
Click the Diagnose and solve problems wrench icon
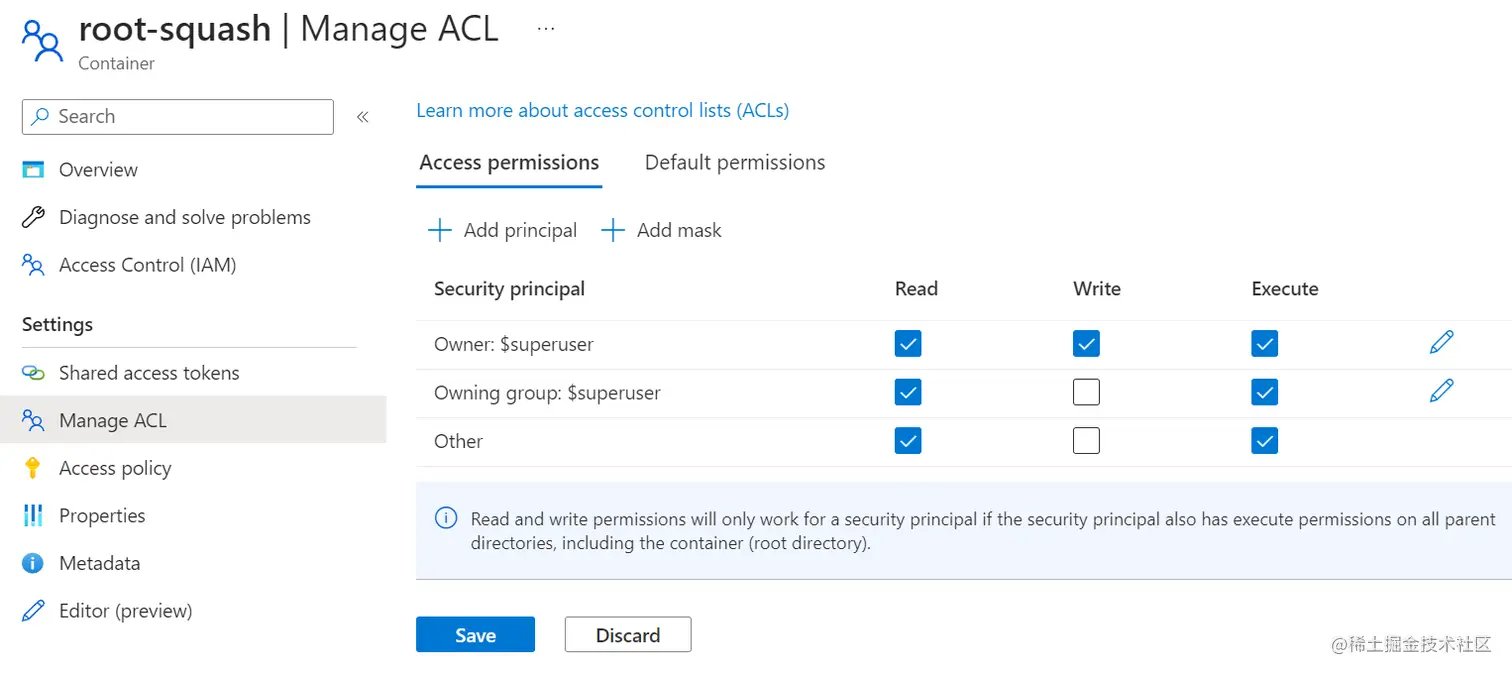coord(33,218)
